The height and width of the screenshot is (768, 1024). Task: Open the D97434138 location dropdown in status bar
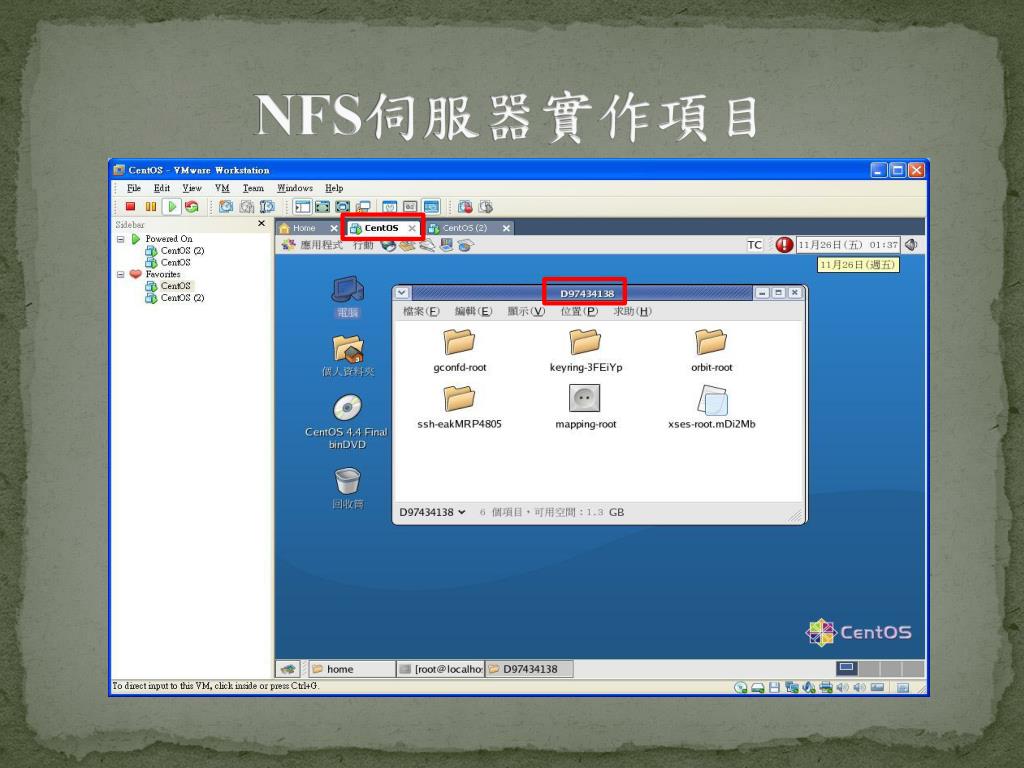(x=432, y=513)
